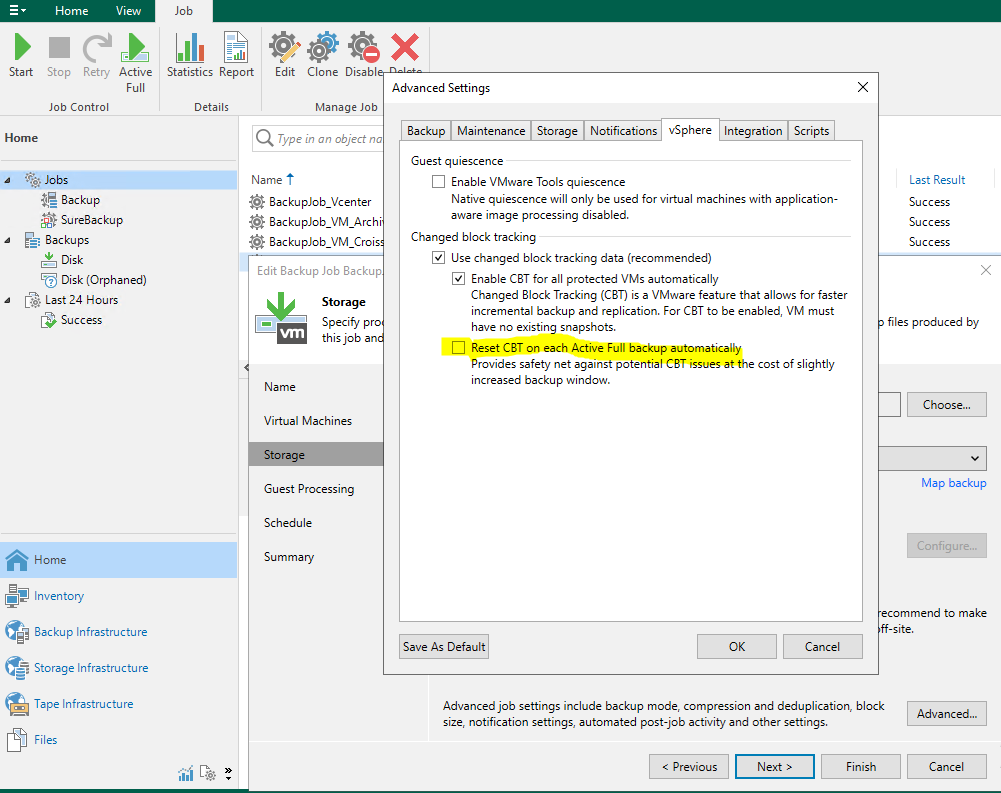Viewport: 1001px width, 793px height.
Task: Open Tape Infrastructure view
Action: tap(84, 704)
